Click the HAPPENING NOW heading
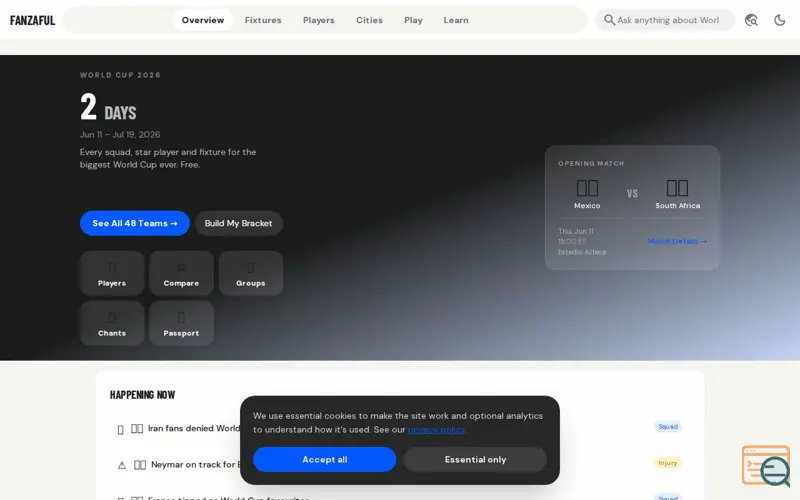This screenshot has width=800, height=500. (142, 395)
